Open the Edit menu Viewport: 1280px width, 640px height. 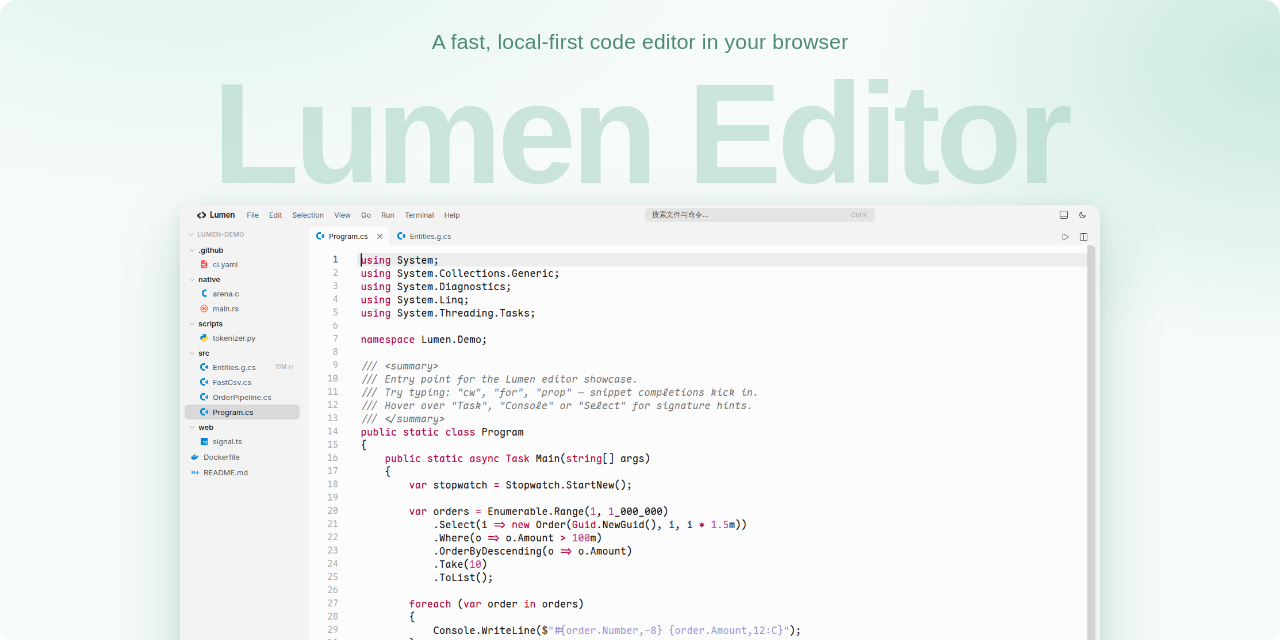275,215
